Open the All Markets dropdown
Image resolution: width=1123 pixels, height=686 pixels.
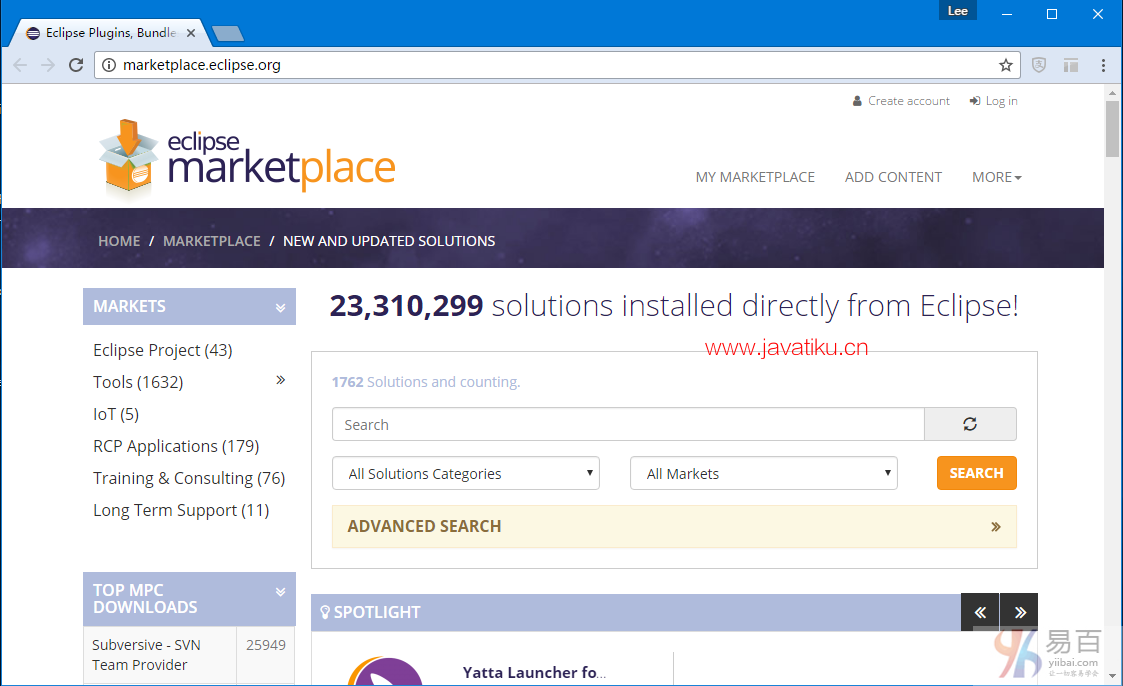763,474
